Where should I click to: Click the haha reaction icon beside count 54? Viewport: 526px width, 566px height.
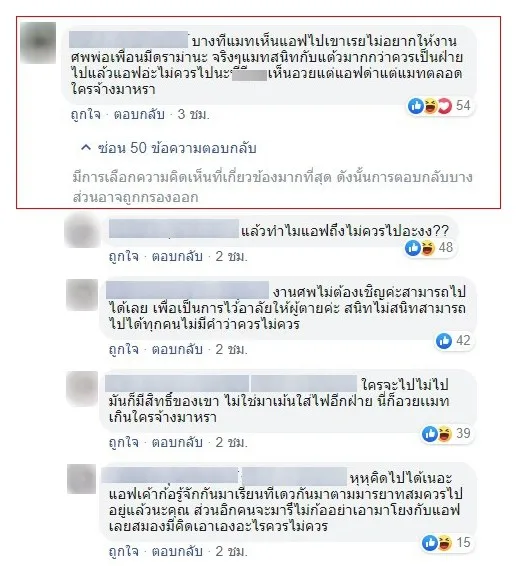click(x=430, y=106)
